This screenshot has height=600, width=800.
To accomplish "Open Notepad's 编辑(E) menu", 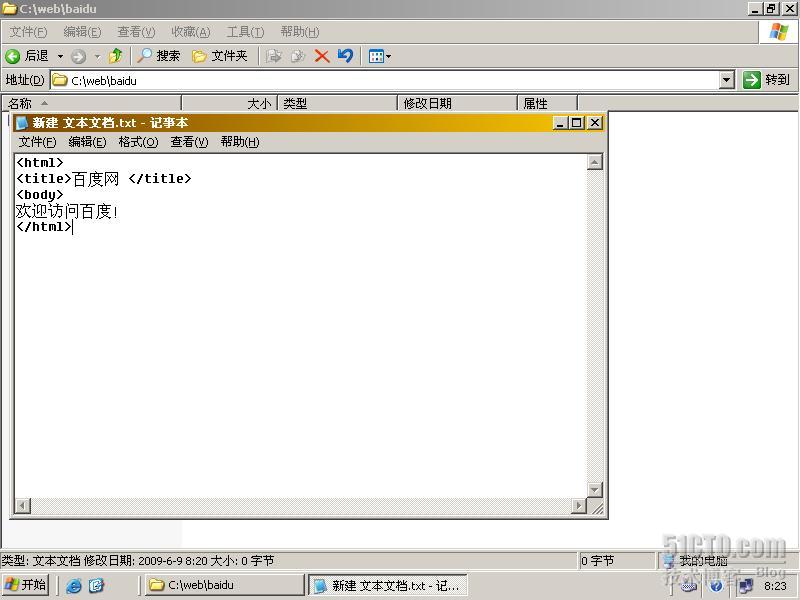I will 87,142.
